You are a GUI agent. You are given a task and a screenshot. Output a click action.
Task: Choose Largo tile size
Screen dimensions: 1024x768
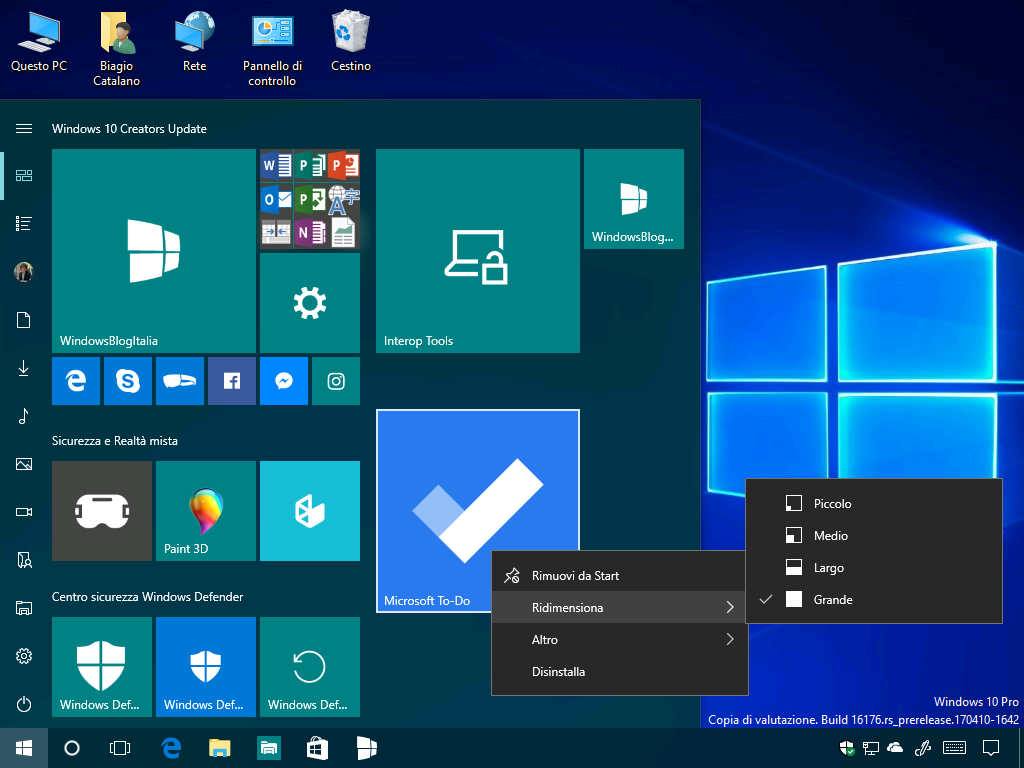point(874,568)
